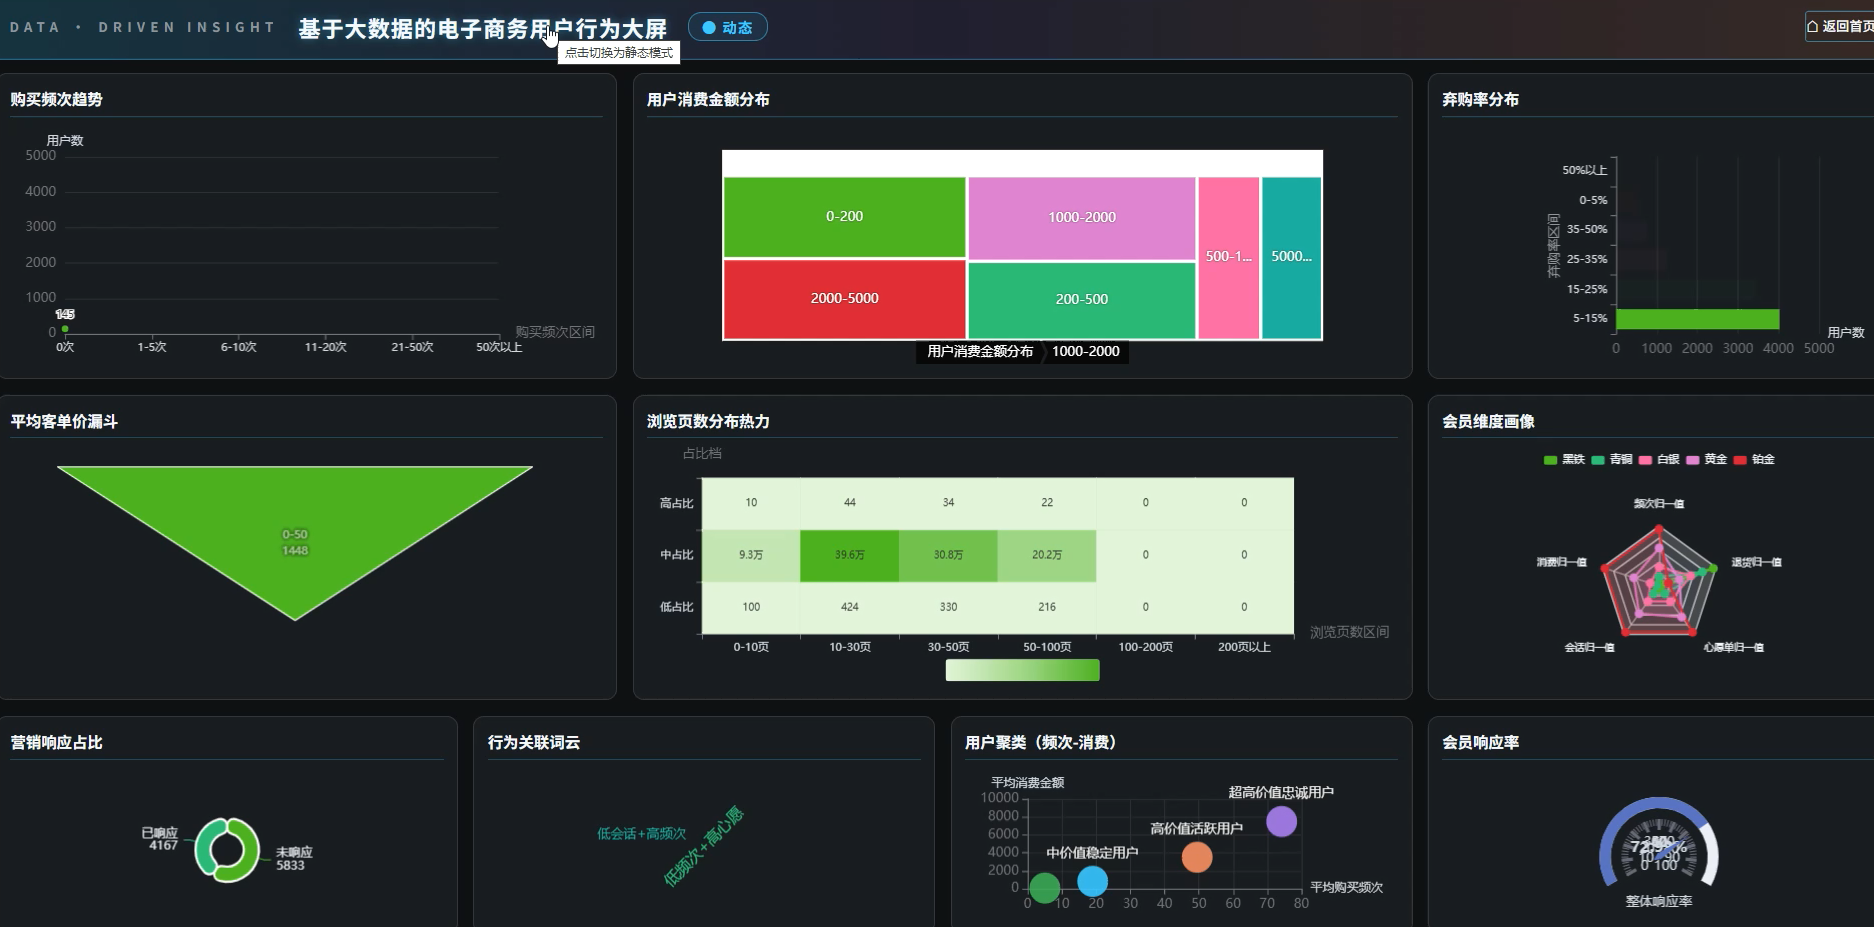
Task: Click the green data point at 0次
Action: [65, 329]
